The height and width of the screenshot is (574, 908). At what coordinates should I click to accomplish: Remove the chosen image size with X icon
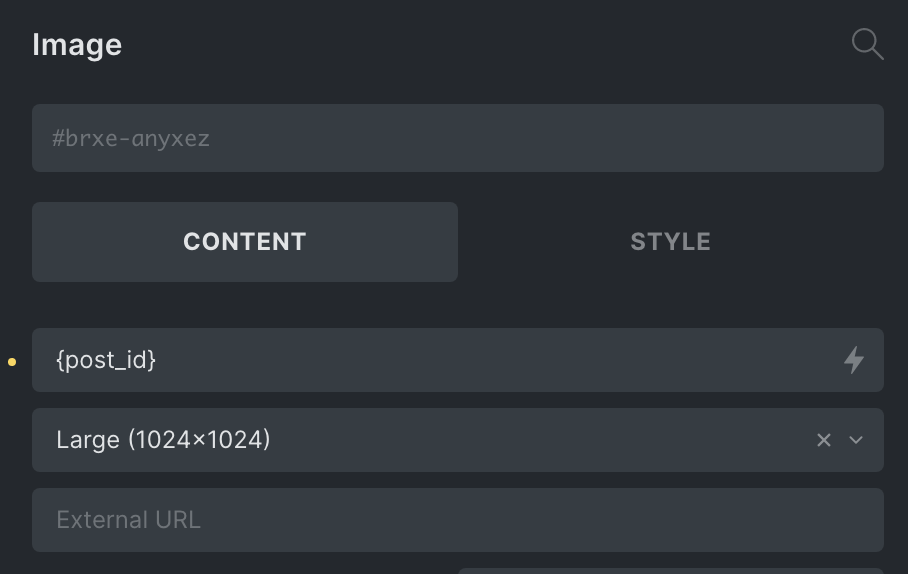[823, 440]
